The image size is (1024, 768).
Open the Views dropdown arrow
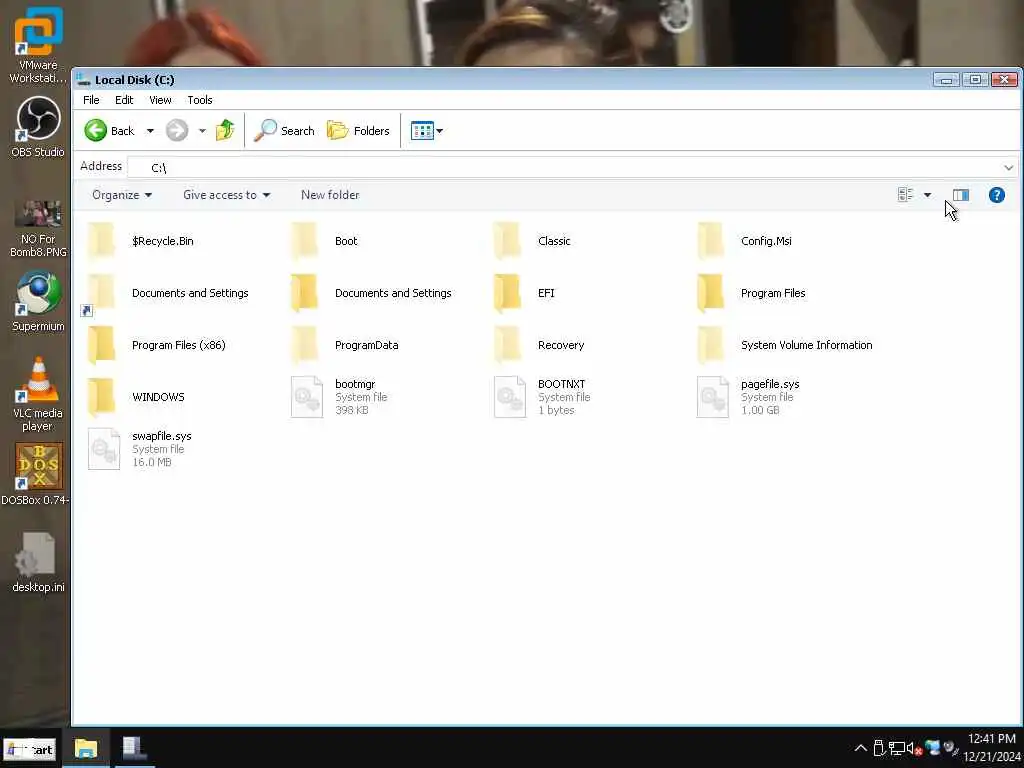click(440, 131)
